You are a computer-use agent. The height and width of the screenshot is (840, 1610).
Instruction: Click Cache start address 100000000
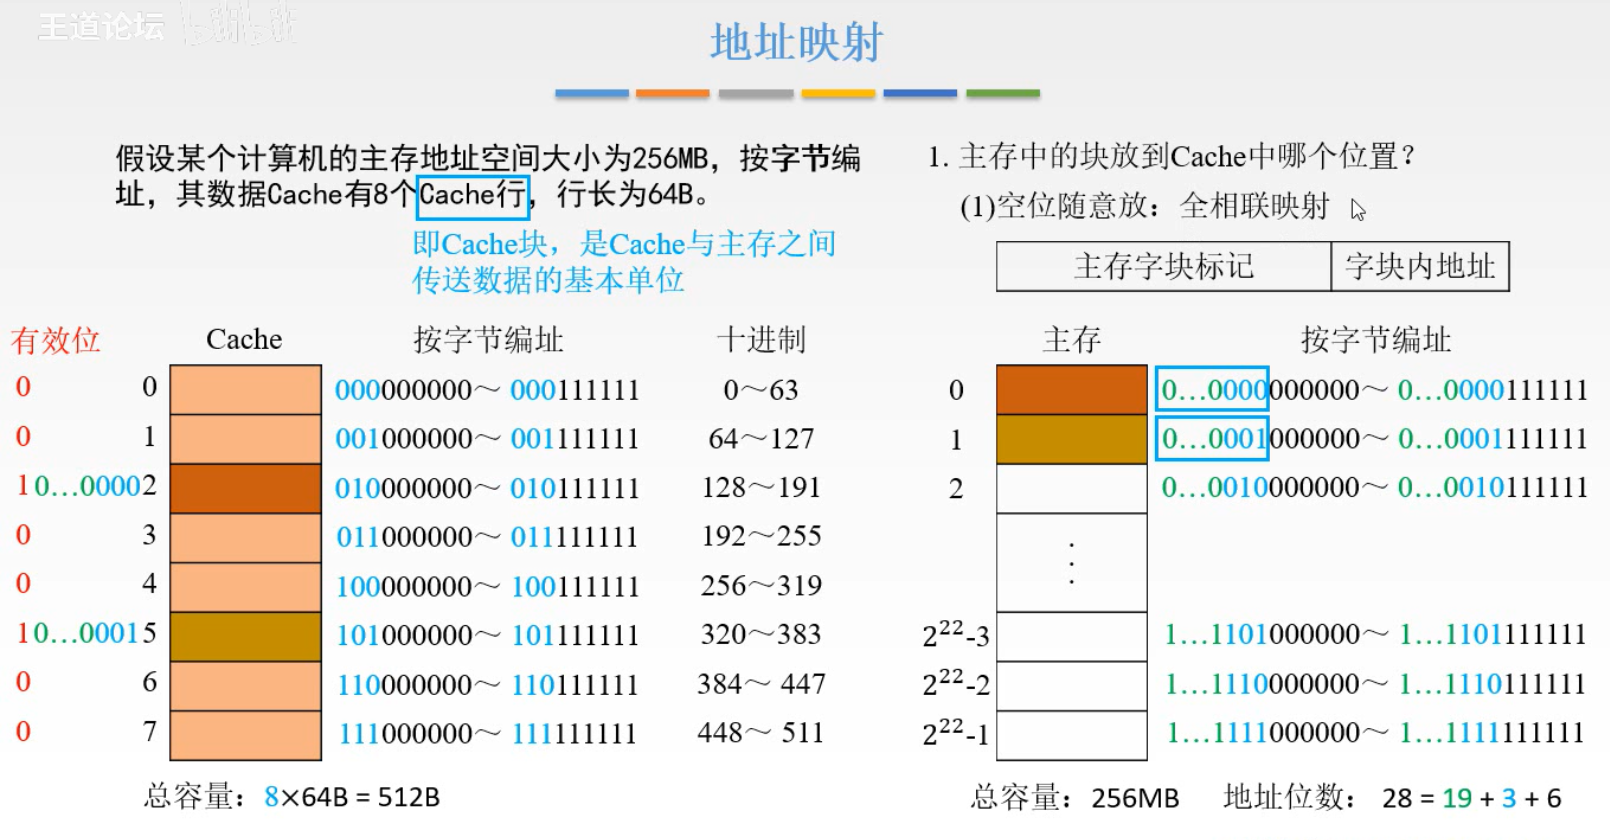point(404,586)
